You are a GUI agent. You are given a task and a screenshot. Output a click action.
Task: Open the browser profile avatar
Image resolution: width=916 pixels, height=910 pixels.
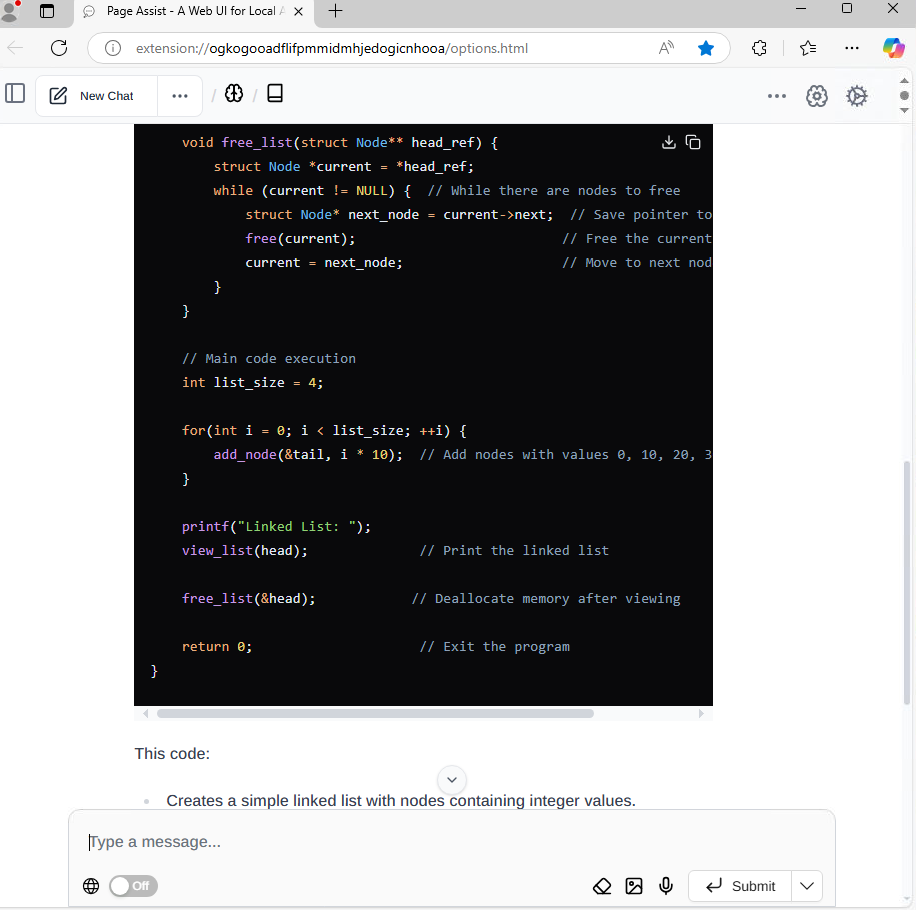coord(10,11)
